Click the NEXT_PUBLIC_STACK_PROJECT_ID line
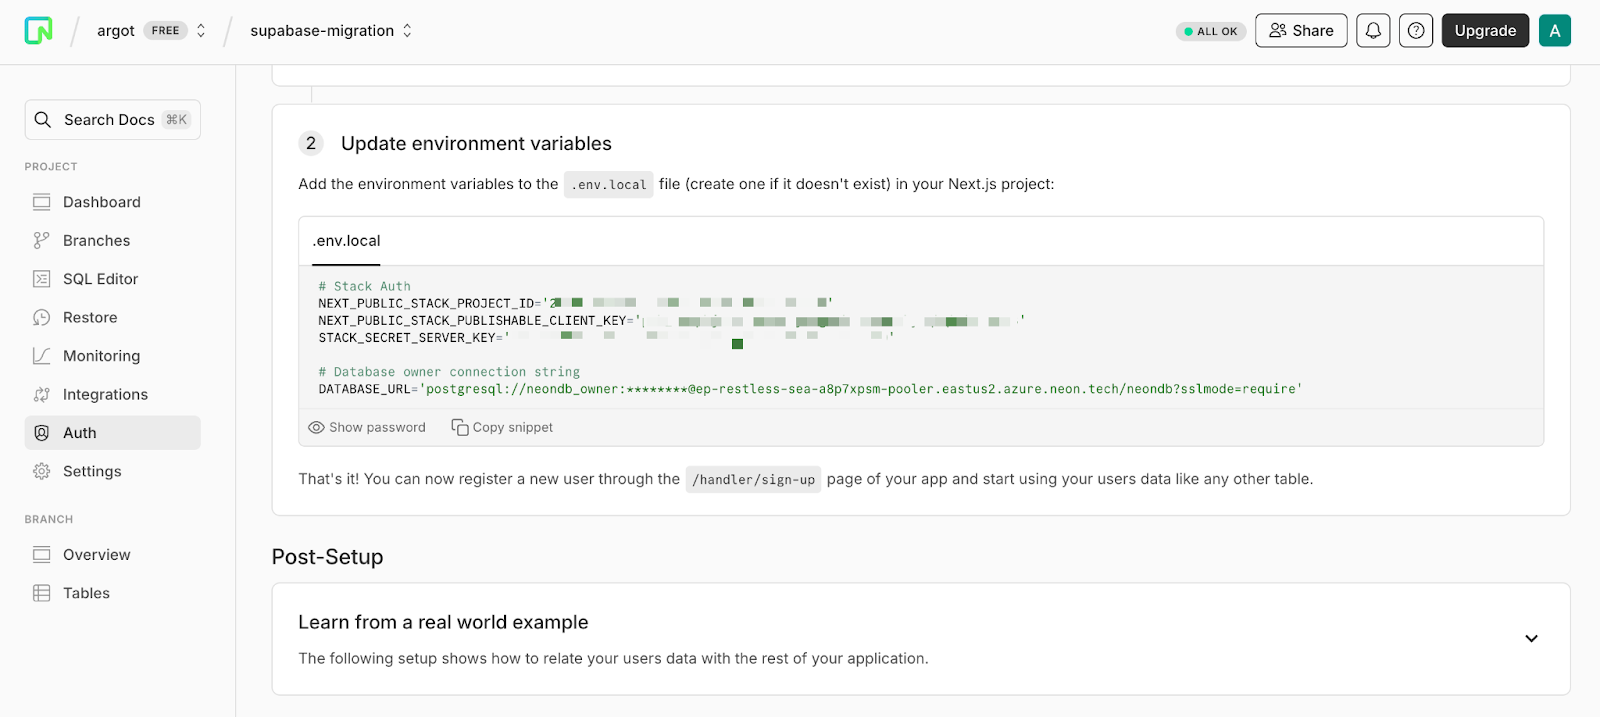1600x717 pixels. [575, 303]
